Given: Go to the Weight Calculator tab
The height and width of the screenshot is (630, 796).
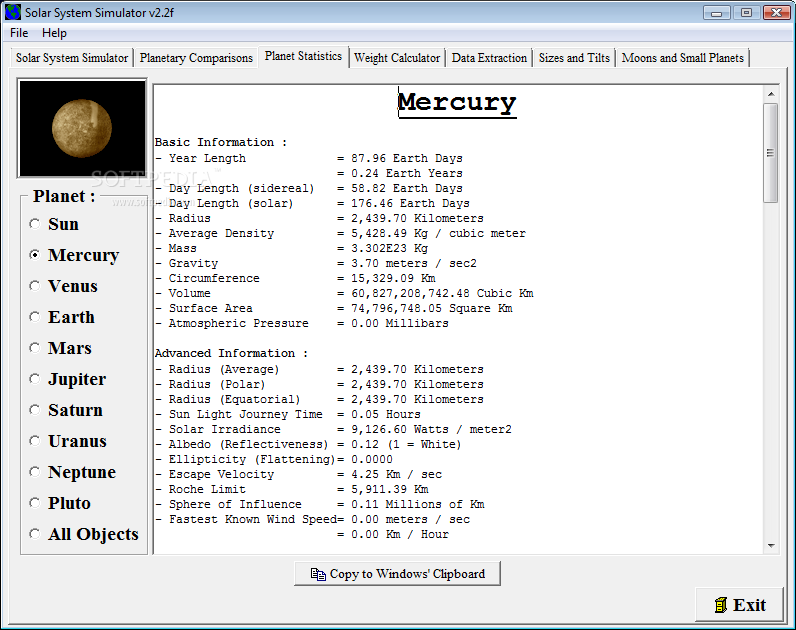Looking at the screenshot, I should pyautogui.click(x=397, y=58).
